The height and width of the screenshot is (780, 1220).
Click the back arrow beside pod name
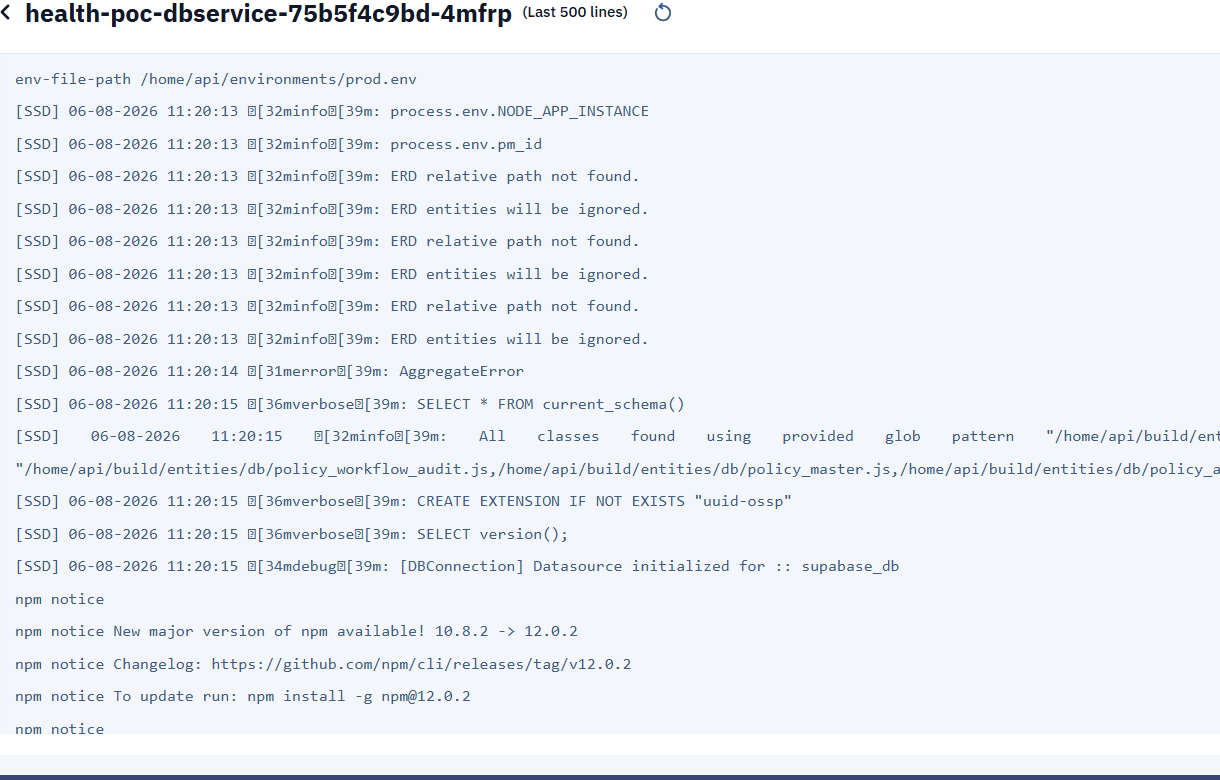coord(8,13)
